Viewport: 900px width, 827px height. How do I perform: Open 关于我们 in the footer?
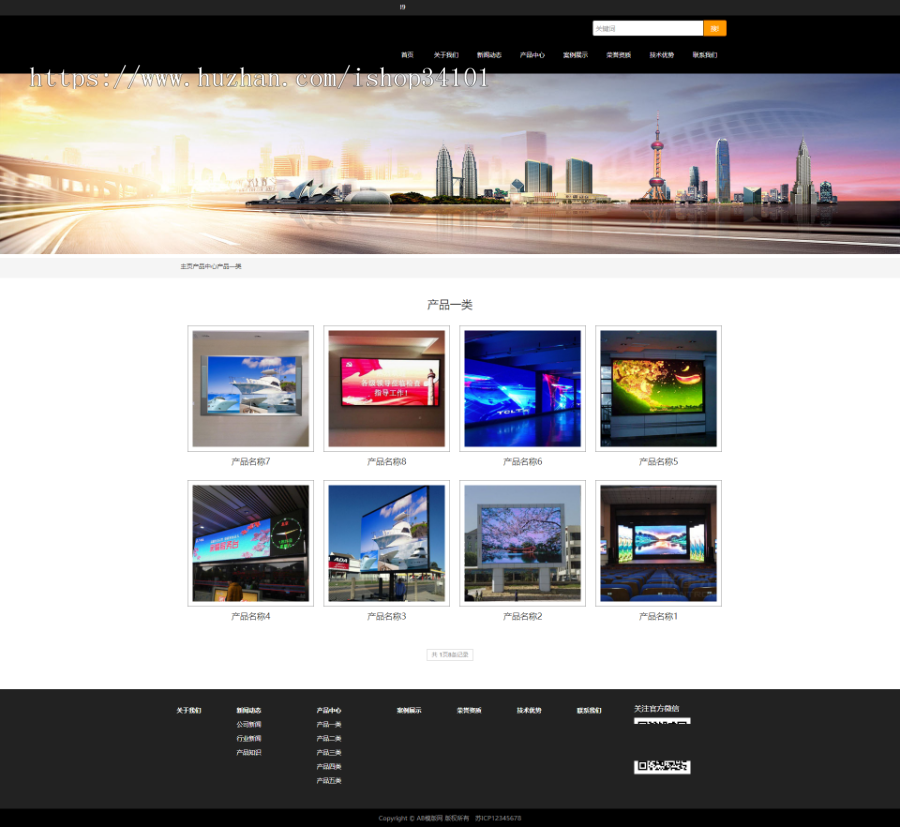[189, 710]
